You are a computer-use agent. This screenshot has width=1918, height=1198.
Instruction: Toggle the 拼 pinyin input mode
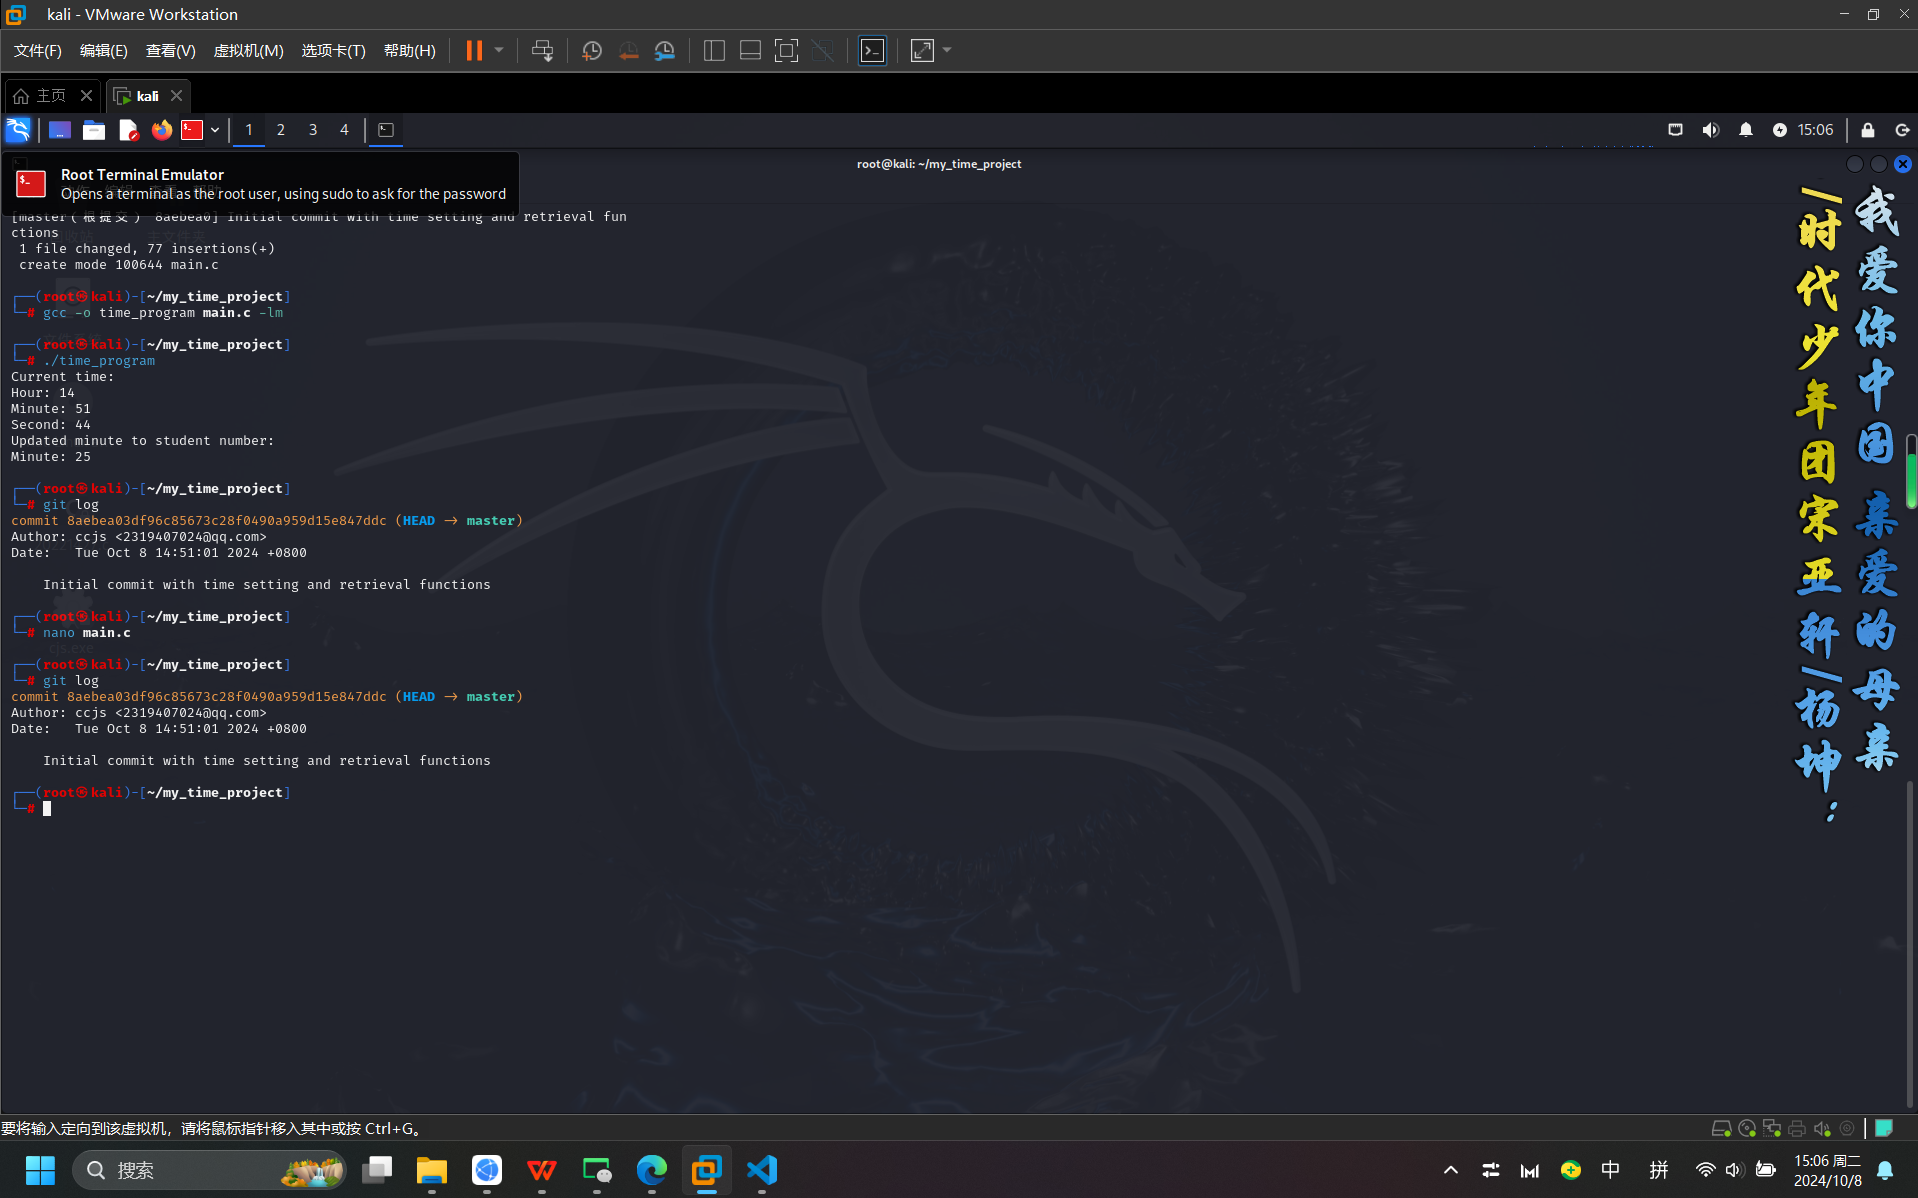pos(1658,1170)
